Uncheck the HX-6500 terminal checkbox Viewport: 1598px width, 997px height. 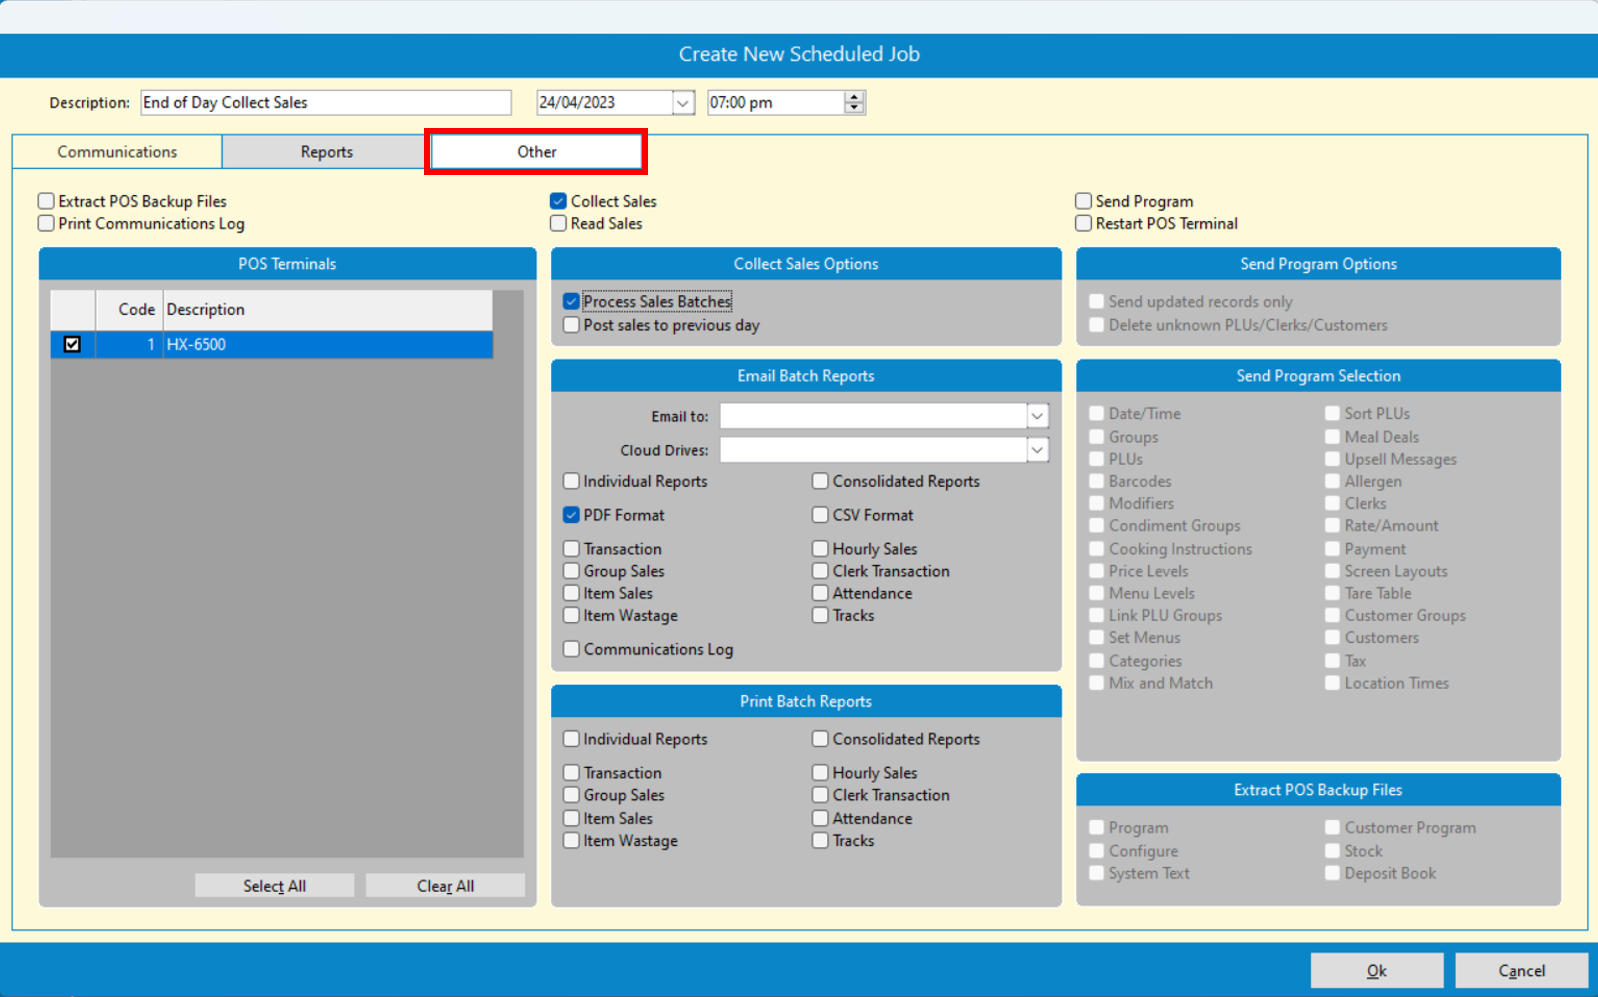72,345
